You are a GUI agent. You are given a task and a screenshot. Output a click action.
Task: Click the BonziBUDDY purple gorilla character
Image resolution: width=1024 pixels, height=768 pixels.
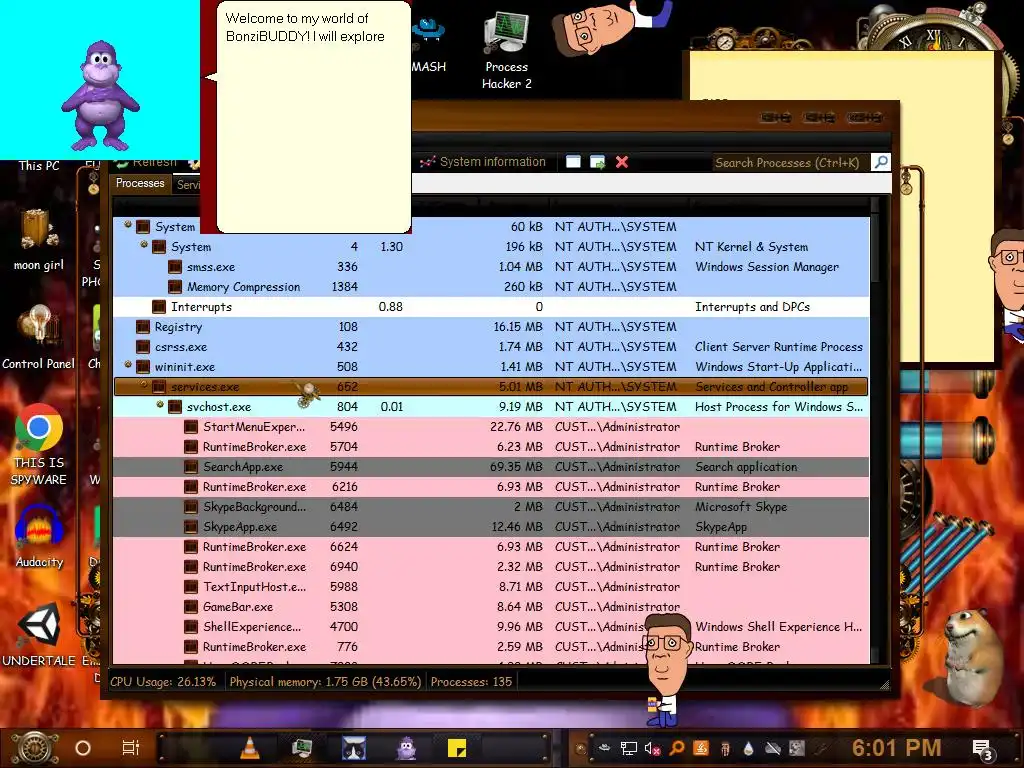100,95
